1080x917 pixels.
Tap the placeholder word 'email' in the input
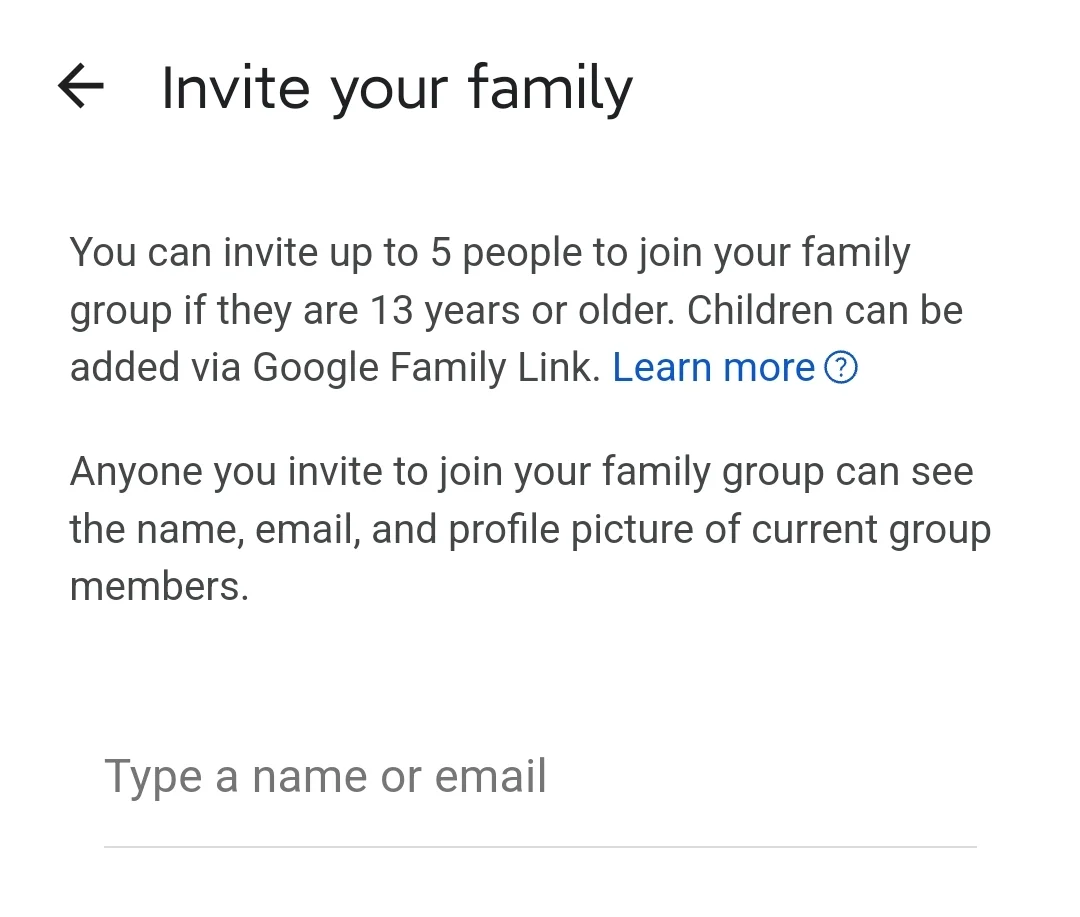(490, 776)
